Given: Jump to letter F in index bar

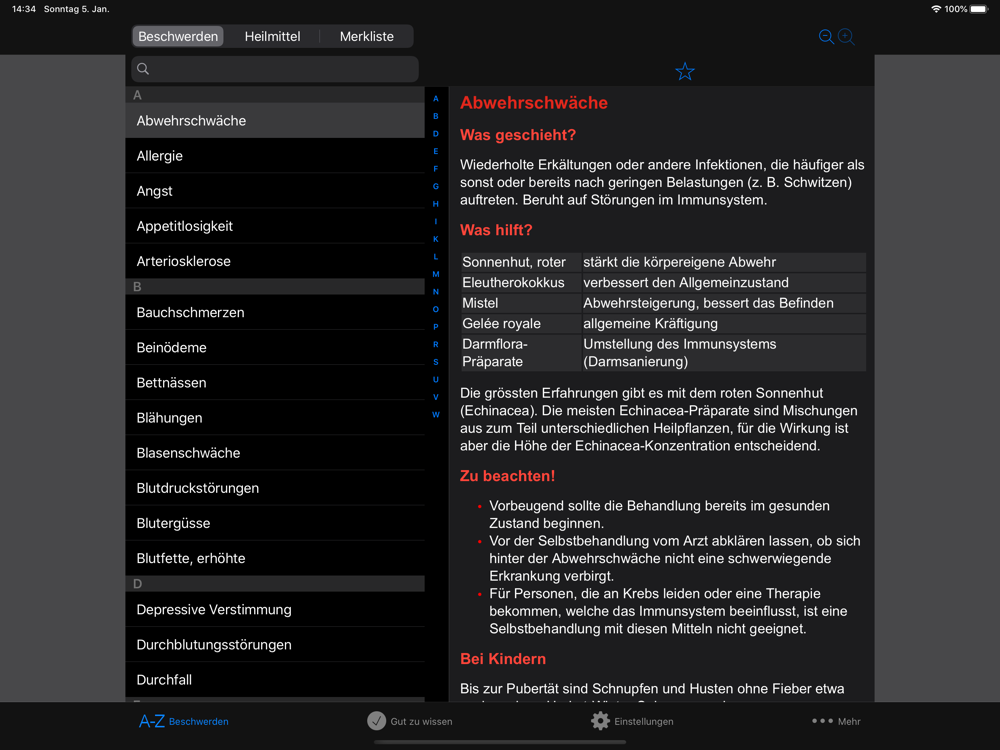Looking at the screenshot, I should (436, 169).
